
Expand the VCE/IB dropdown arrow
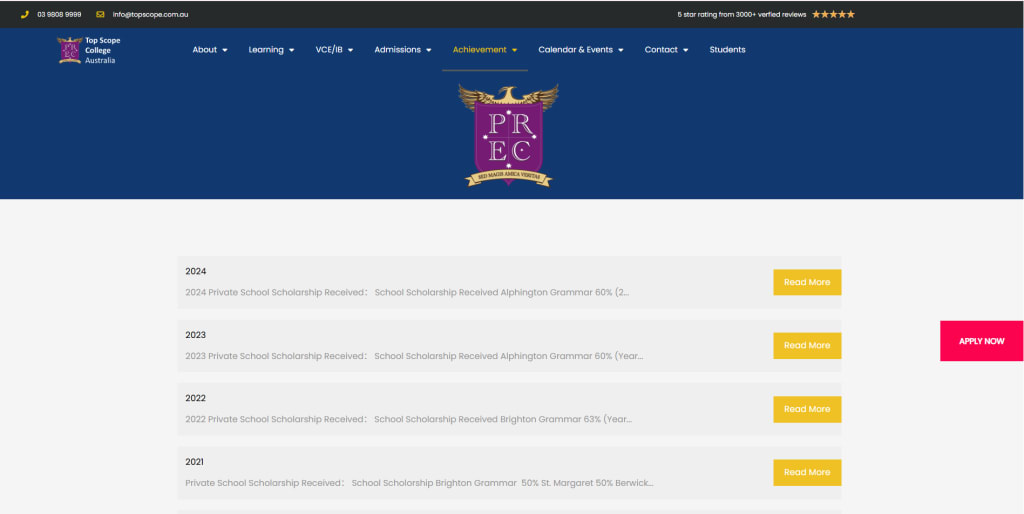pyautogui.click(x=350, y=50)
